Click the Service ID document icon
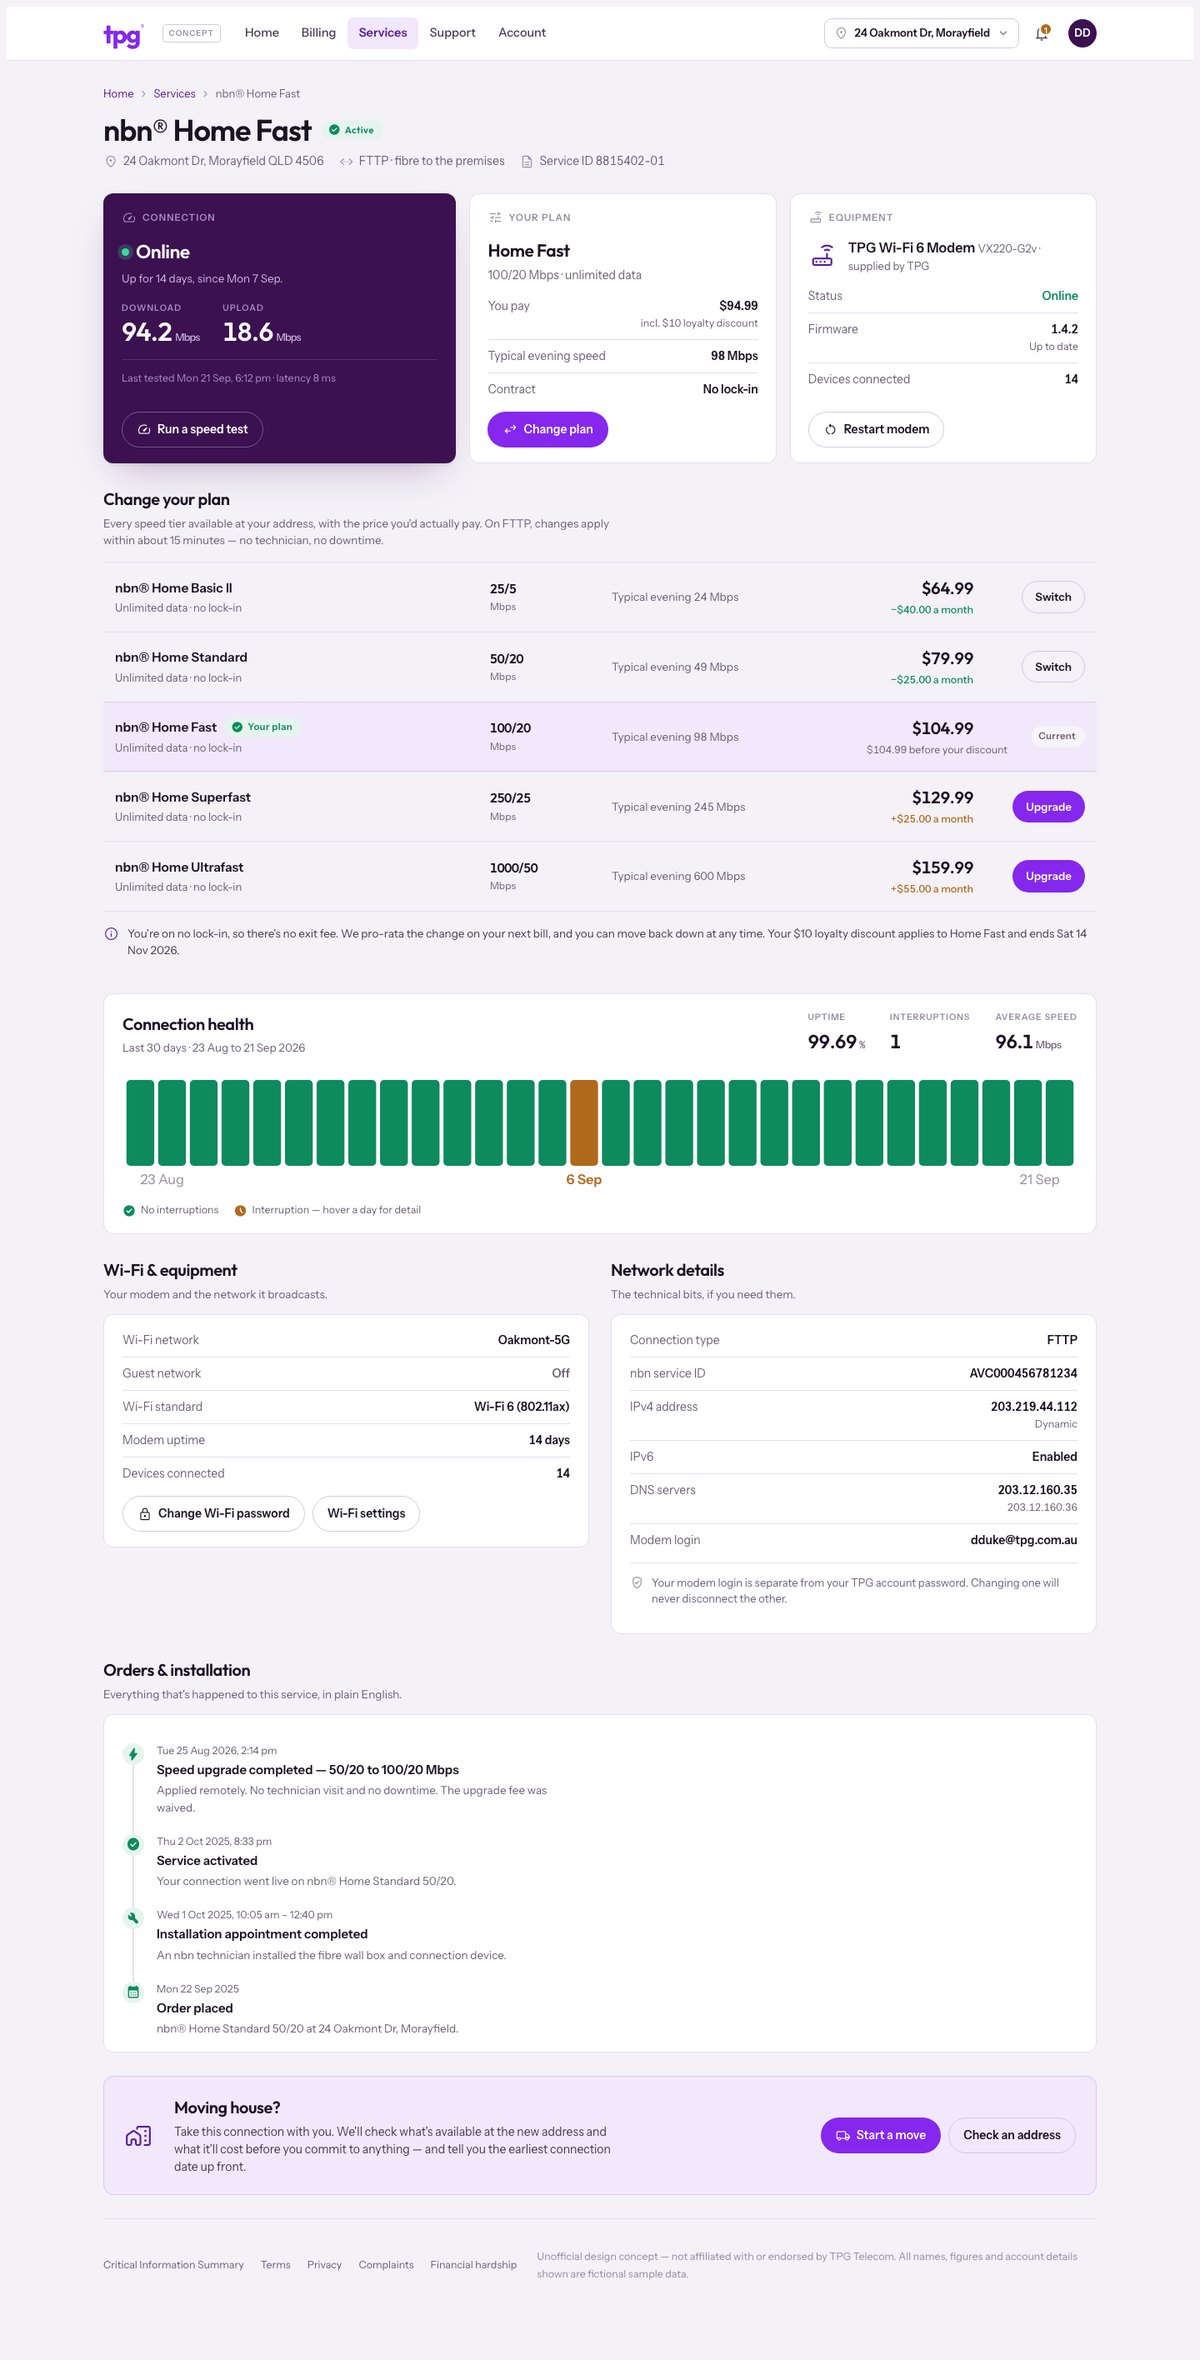The width and height of the screenshot is (1200, 2360). click(x=527, y=161)
